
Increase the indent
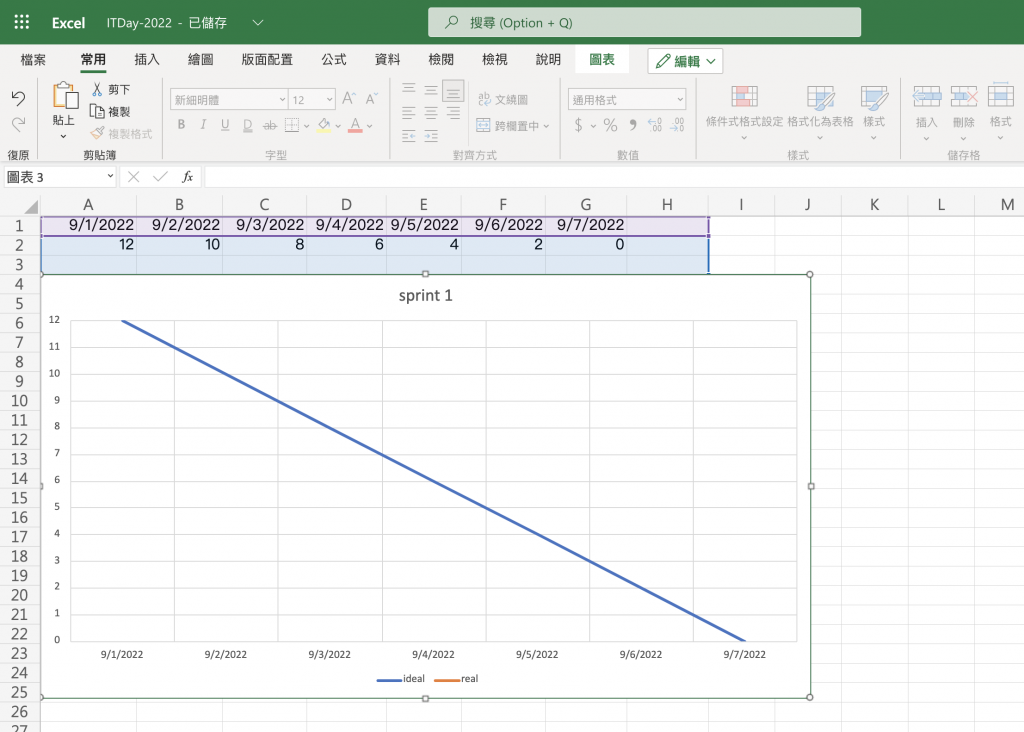(431, 136)
